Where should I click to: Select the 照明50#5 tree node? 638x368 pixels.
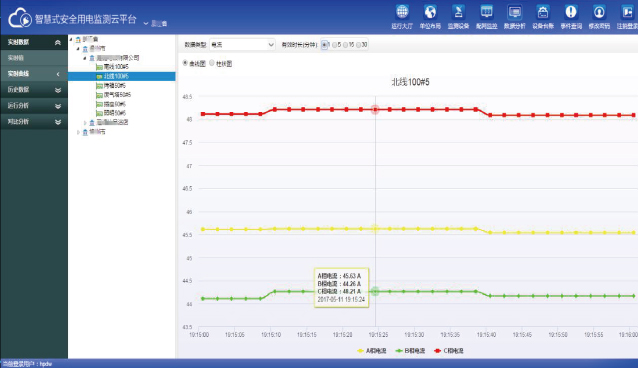click(111, 113)
